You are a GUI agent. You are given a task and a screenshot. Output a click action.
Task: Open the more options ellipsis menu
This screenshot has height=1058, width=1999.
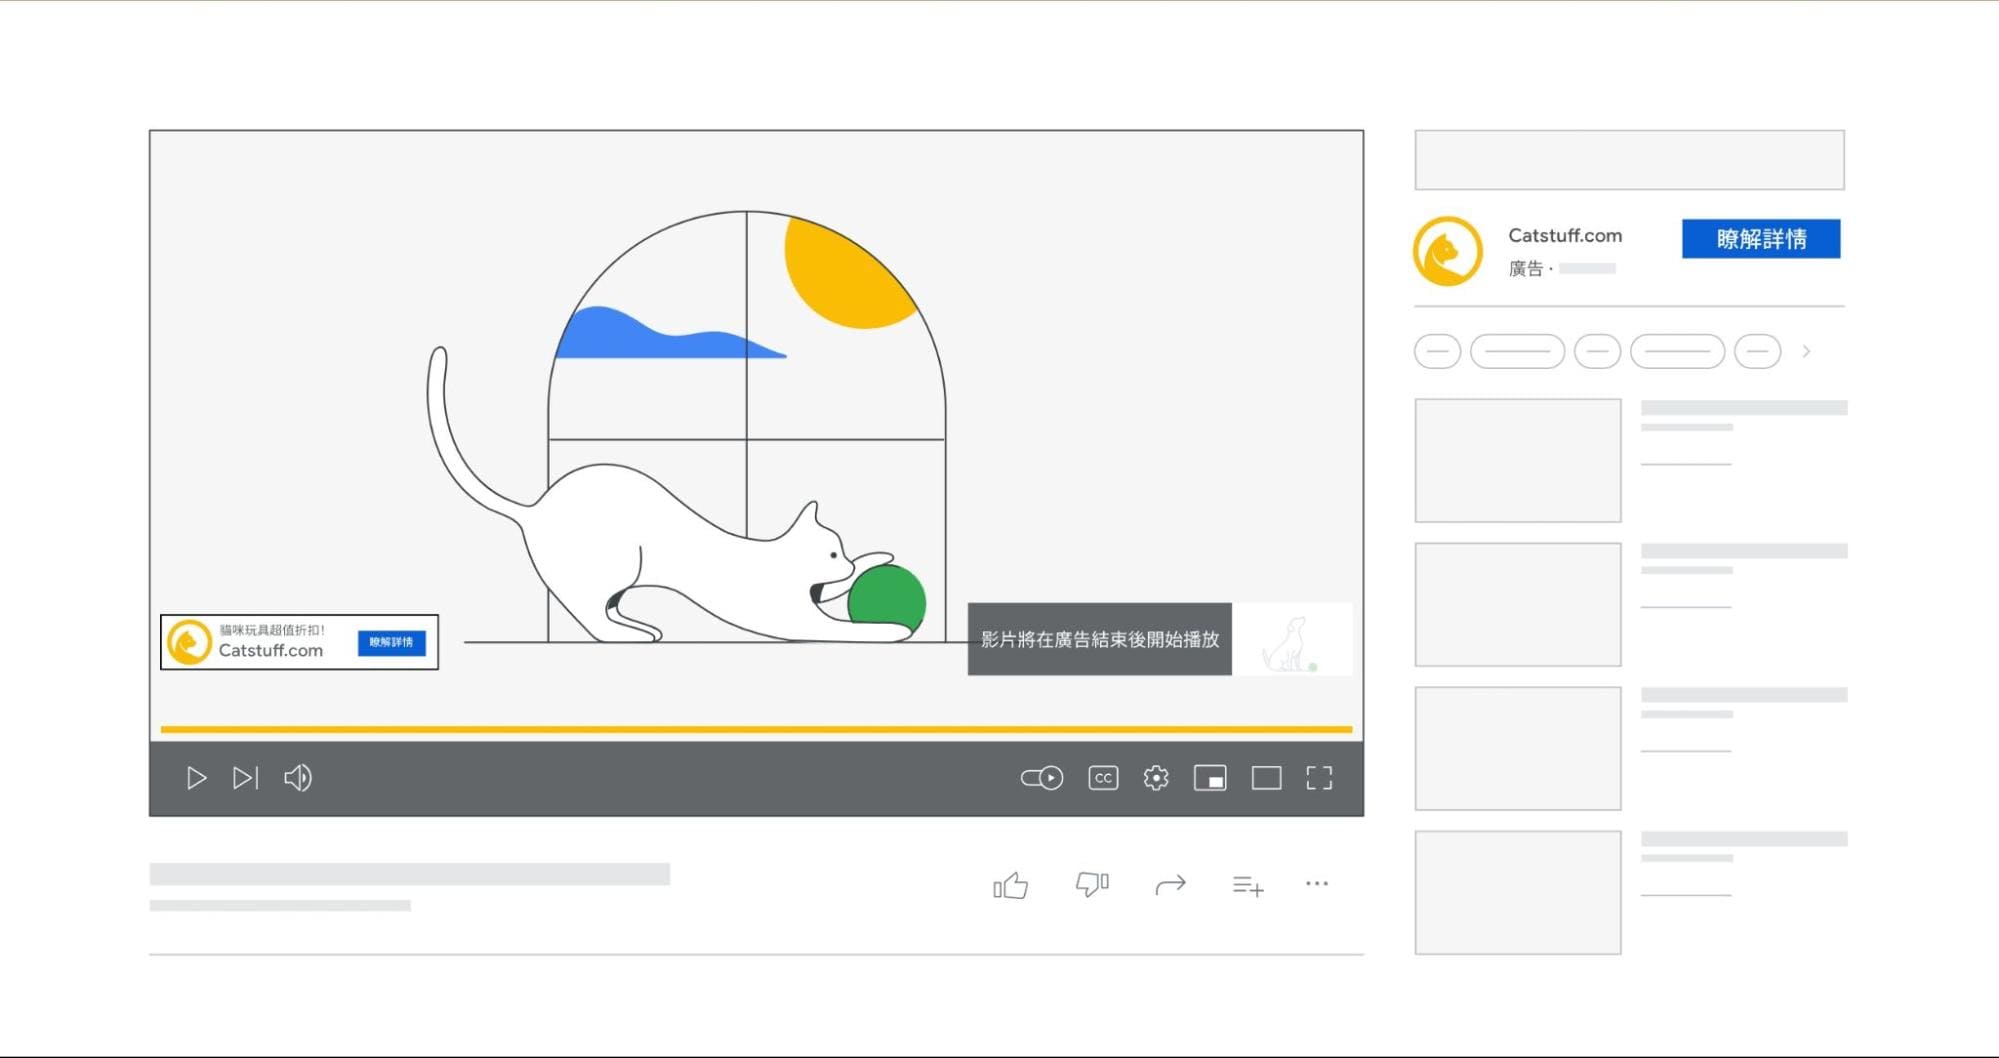(1317, 884)
